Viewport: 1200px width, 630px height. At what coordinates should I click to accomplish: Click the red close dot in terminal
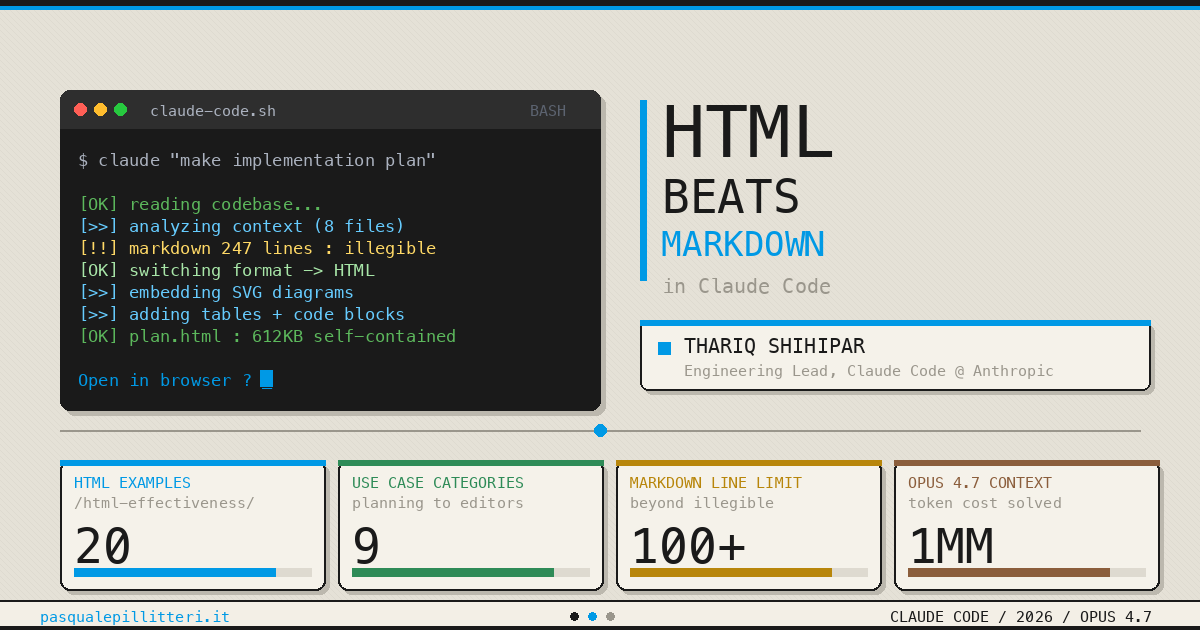coord(81,110)
